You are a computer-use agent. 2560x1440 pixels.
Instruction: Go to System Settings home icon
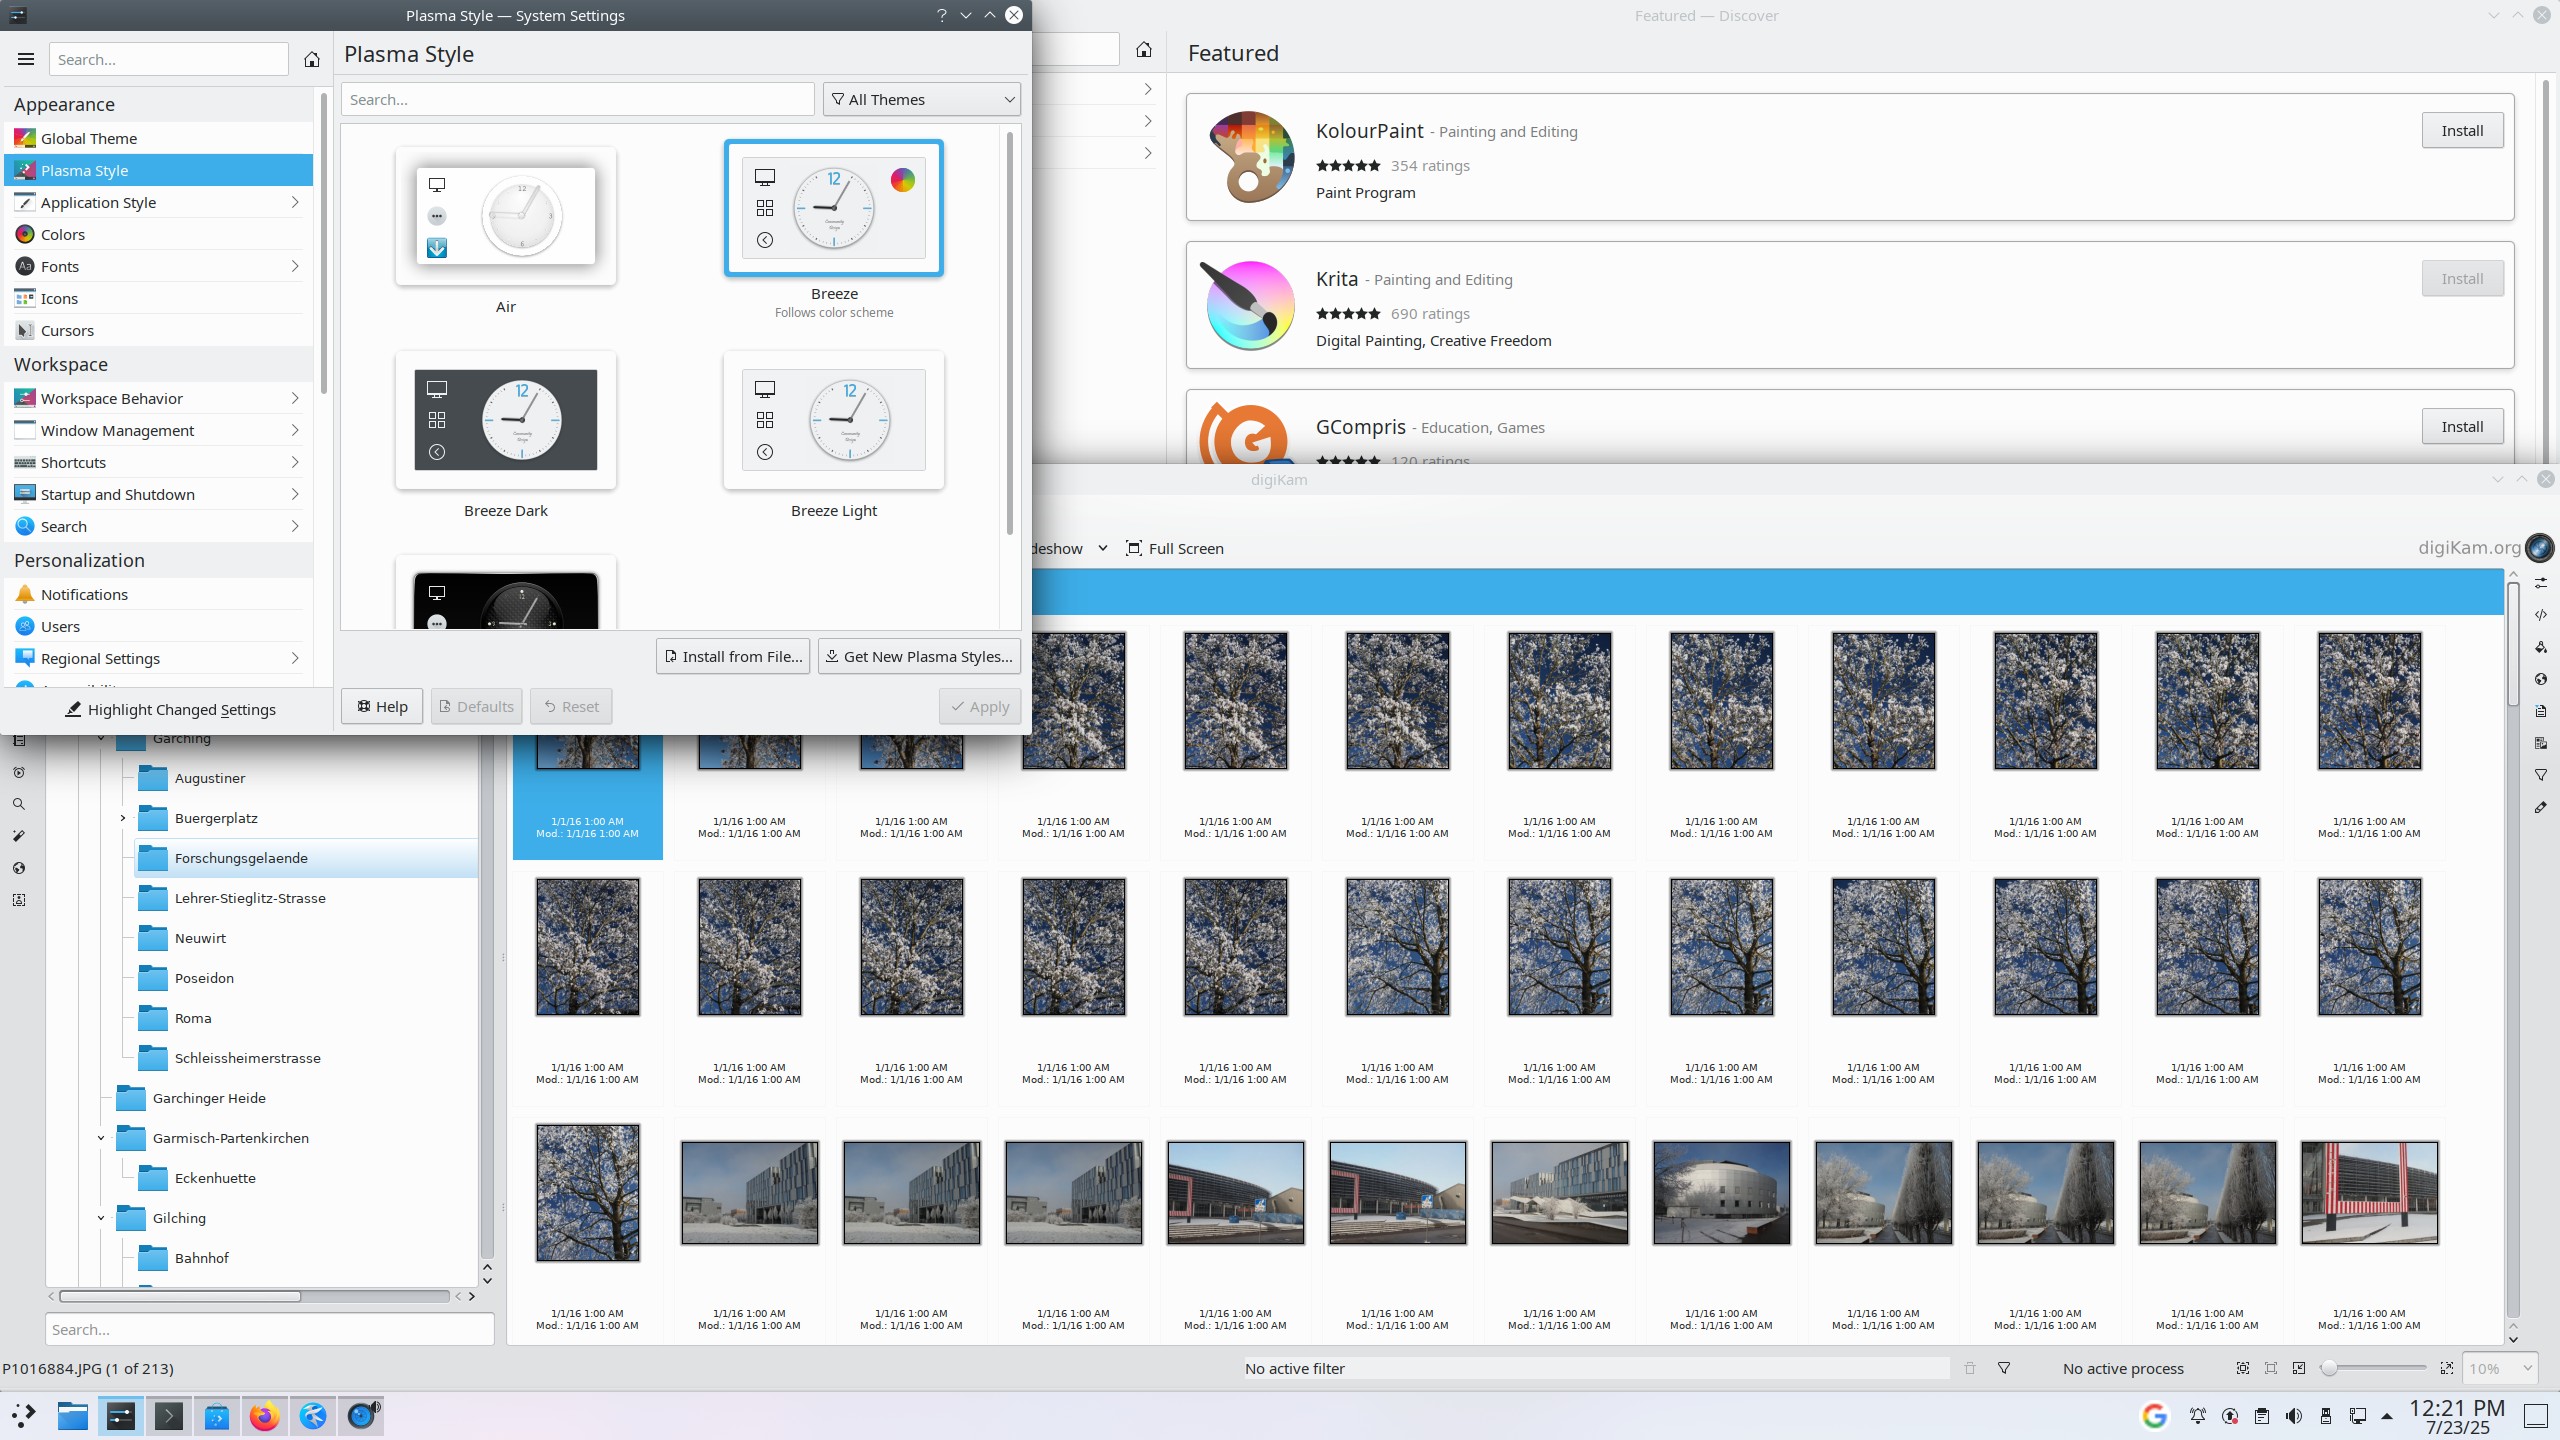pyautogui.click(x=312, y=59)
